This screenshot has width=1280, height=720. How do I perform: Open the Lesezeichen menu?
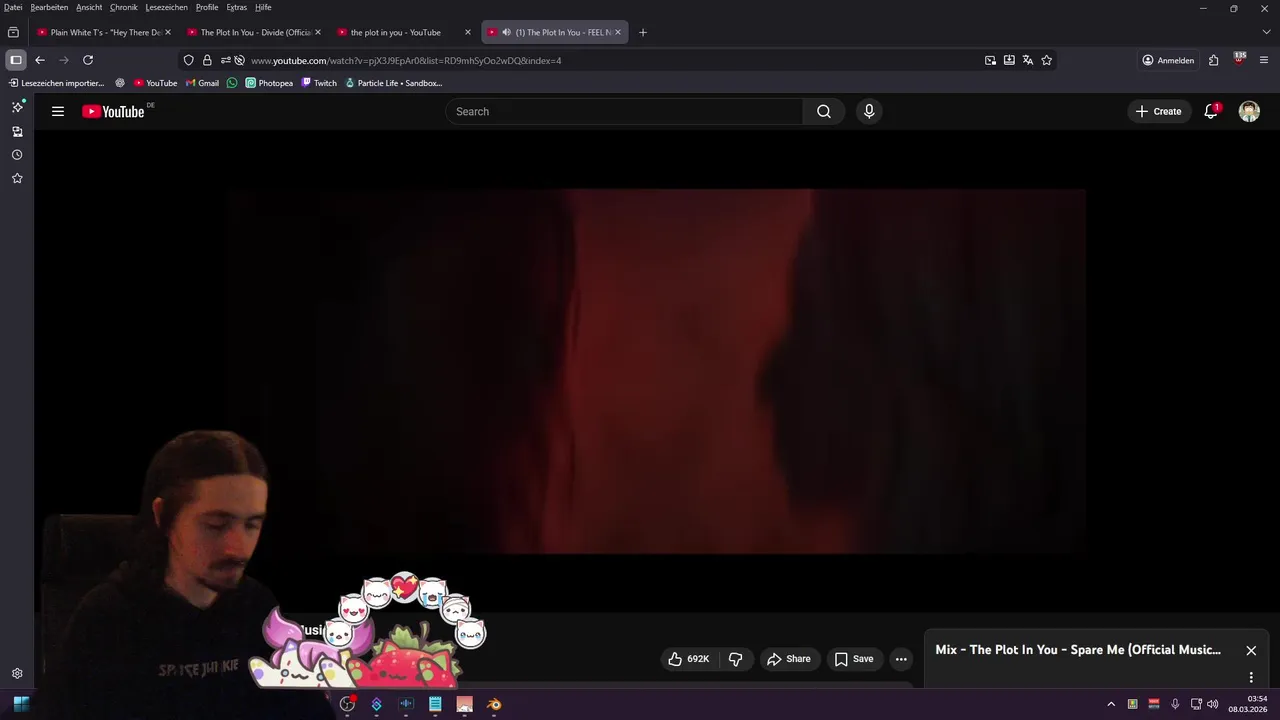point(166,7)
